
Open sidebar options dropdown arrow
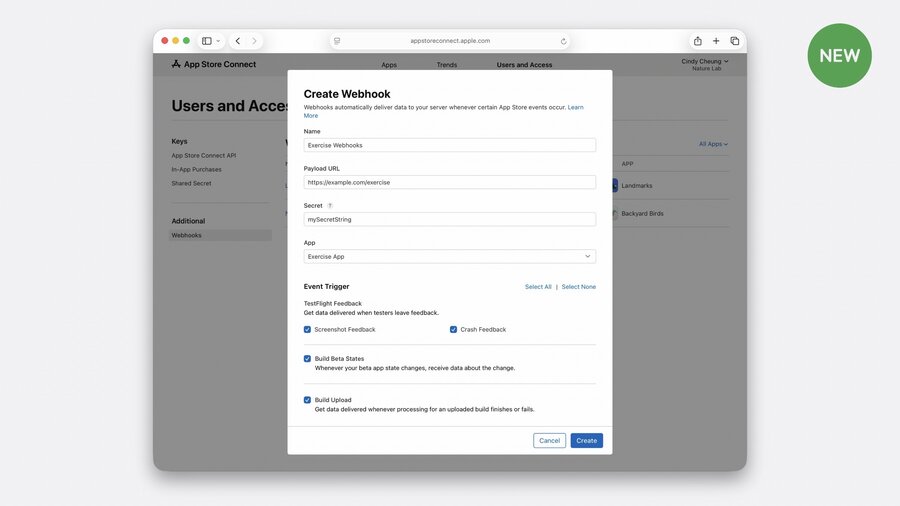point(218,41)
